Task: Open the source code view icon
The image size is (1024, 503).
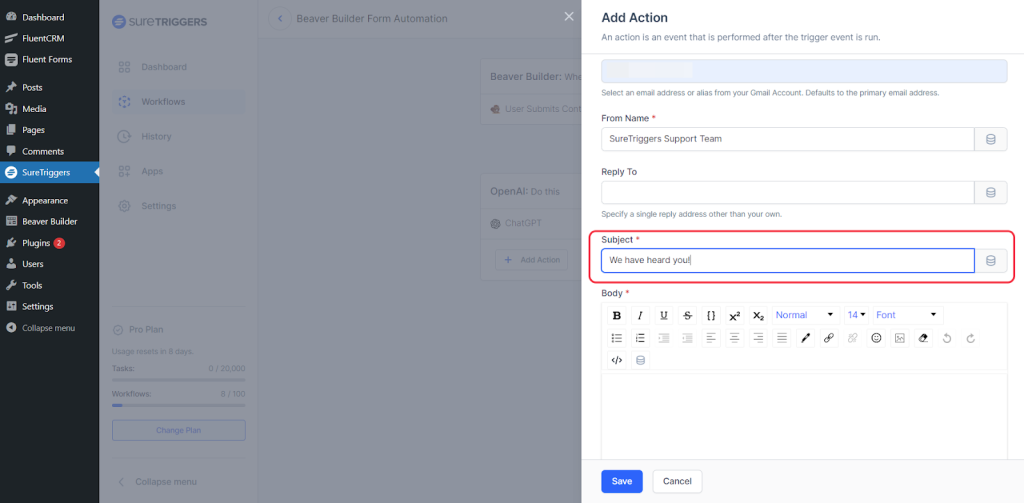Action: tap(616, 360)
